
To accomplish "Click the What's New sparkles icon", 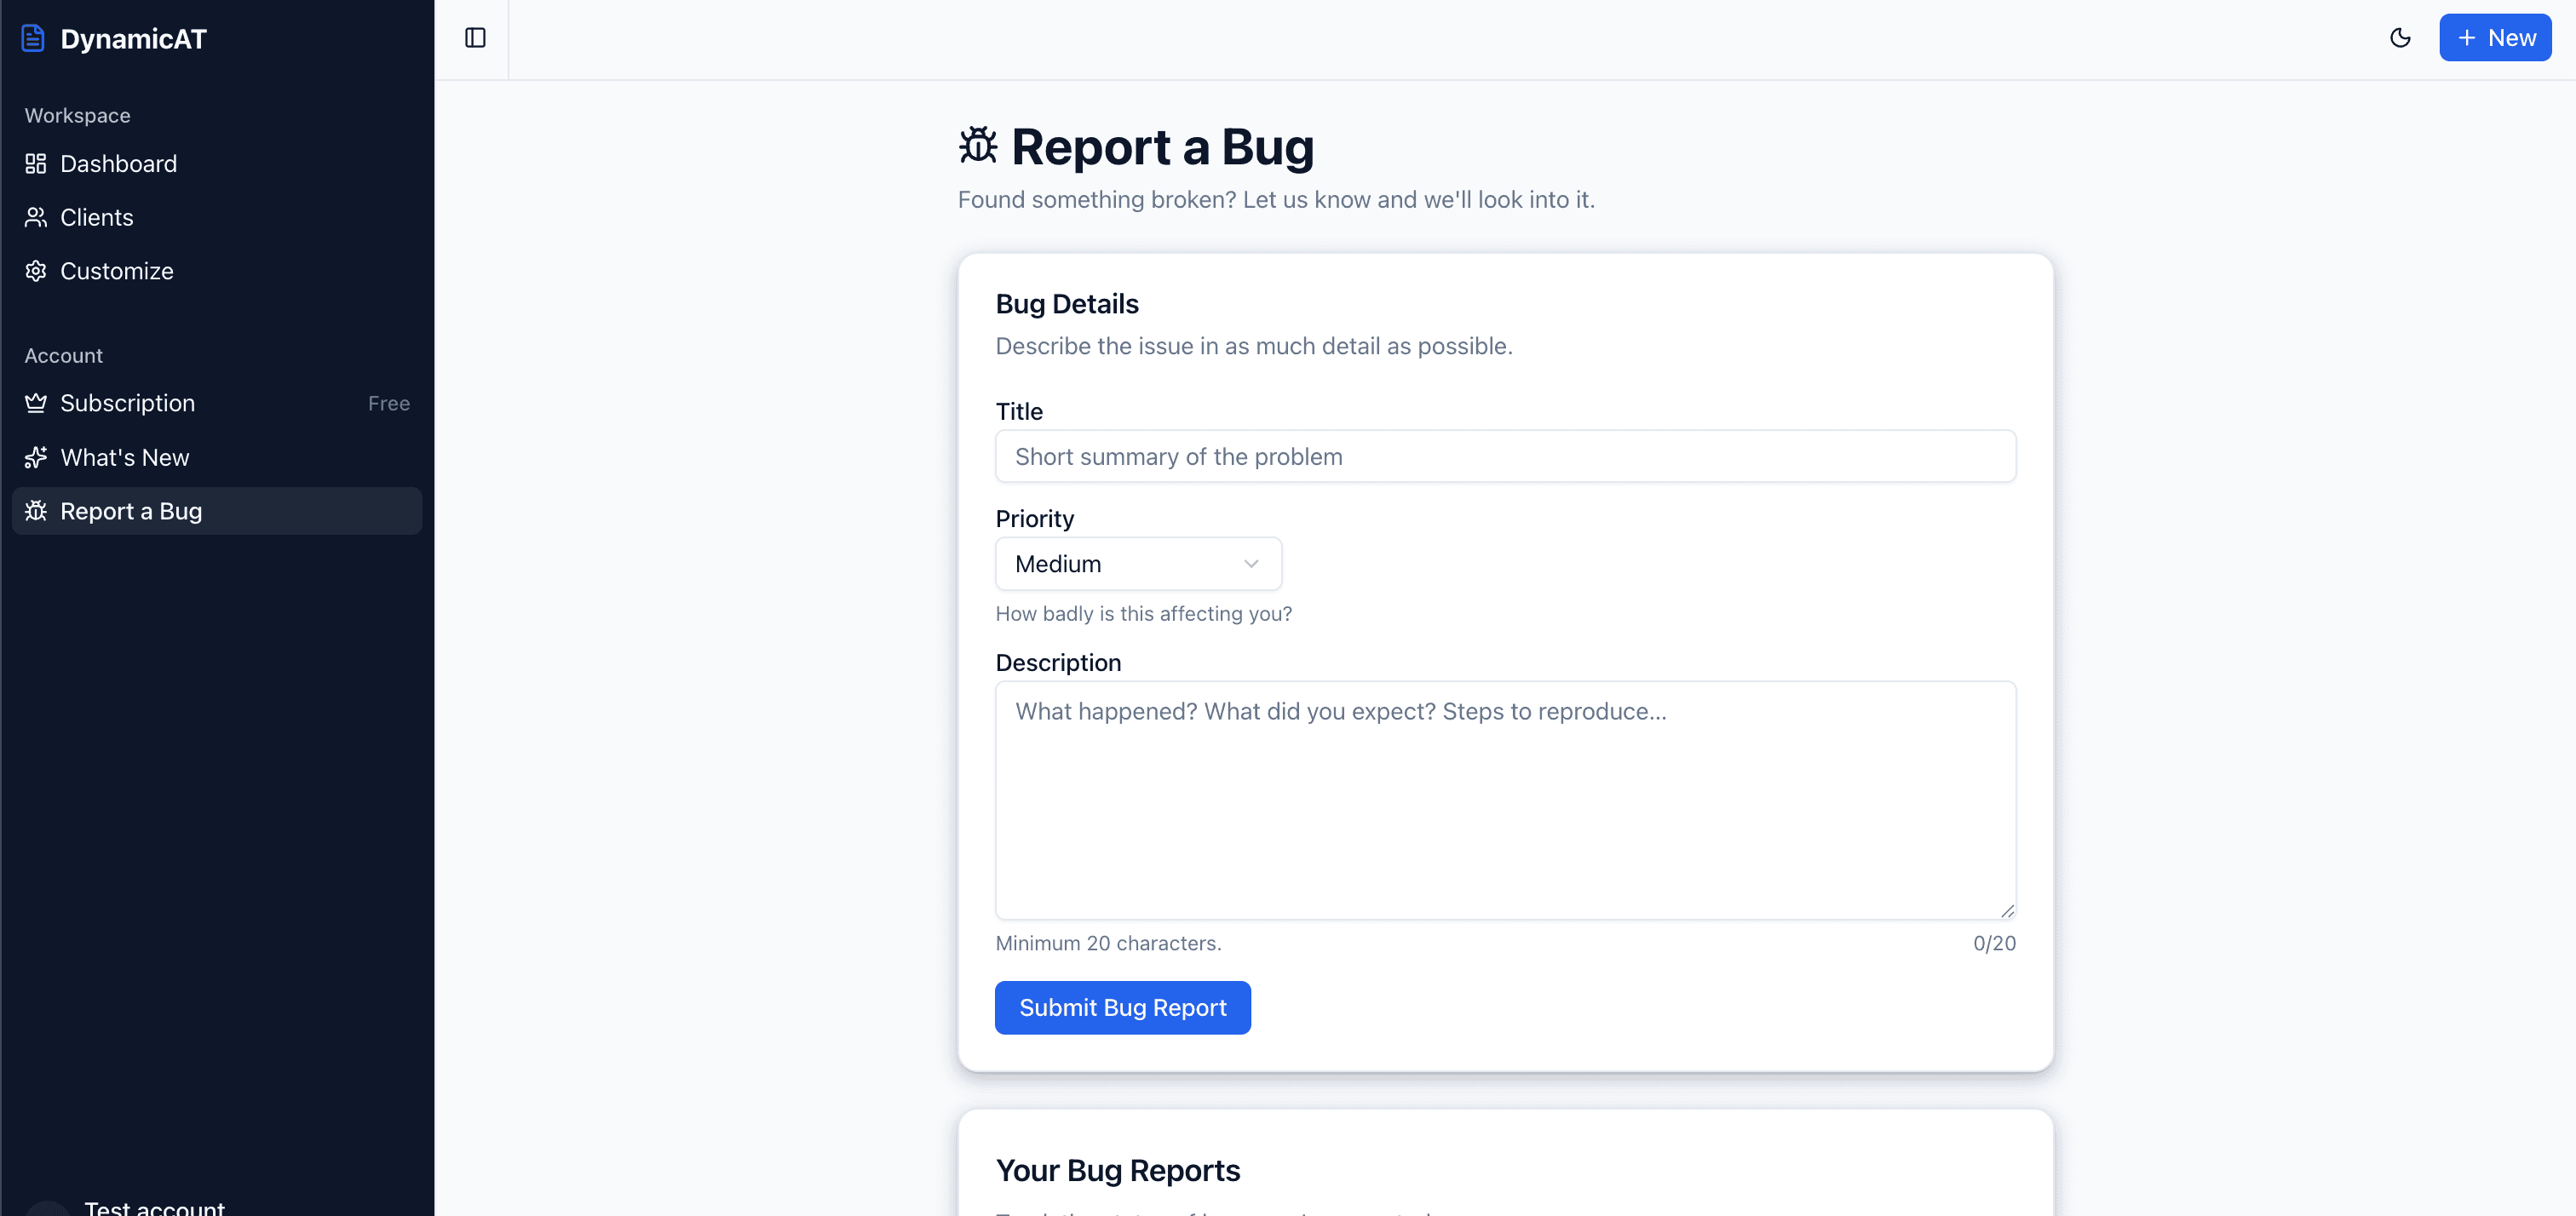I will (36, 457).
